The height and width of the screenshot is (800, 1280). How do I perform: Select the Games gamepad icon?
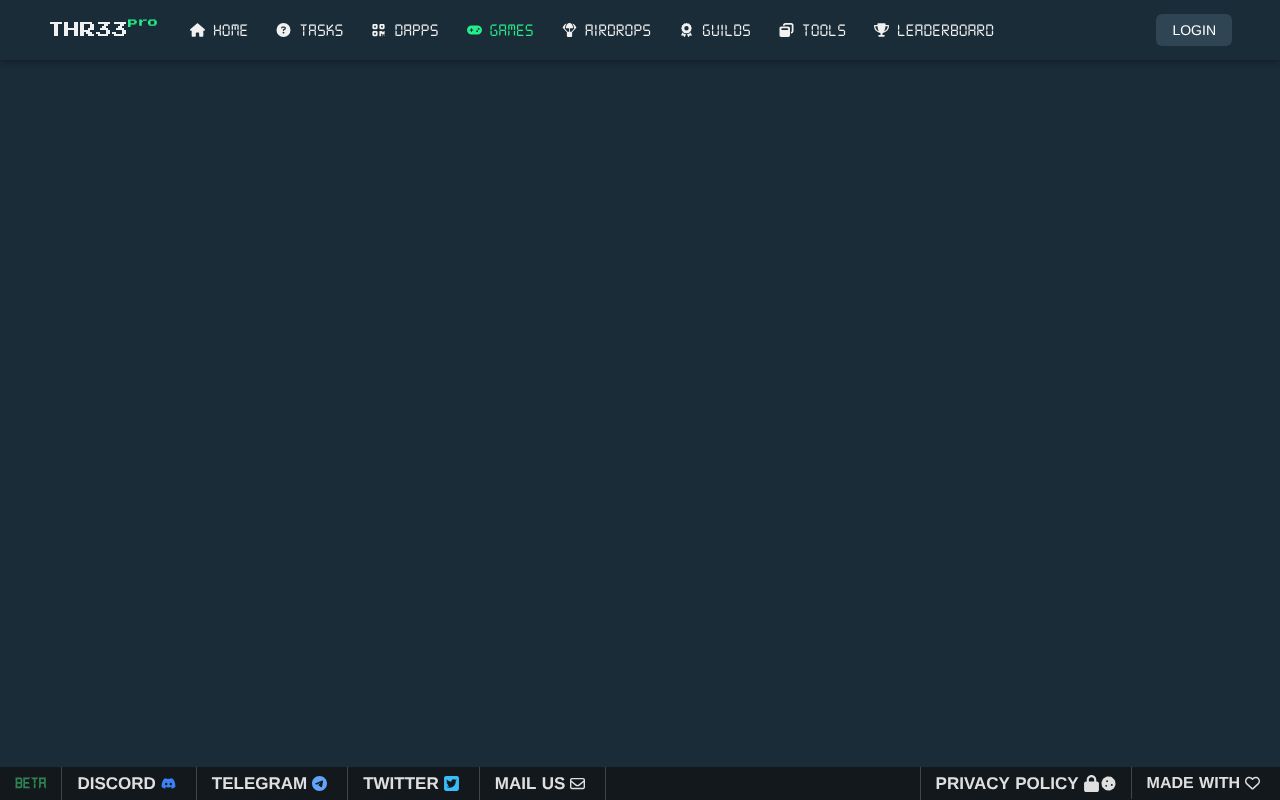[474, 30]
